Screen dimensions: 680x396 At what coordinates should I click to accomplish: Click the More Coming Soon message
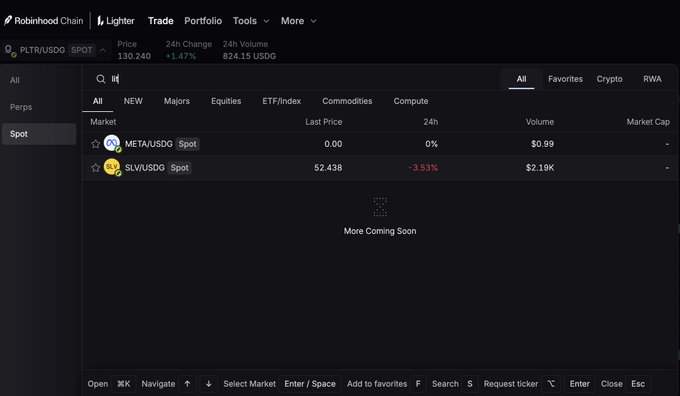point(380,231)
